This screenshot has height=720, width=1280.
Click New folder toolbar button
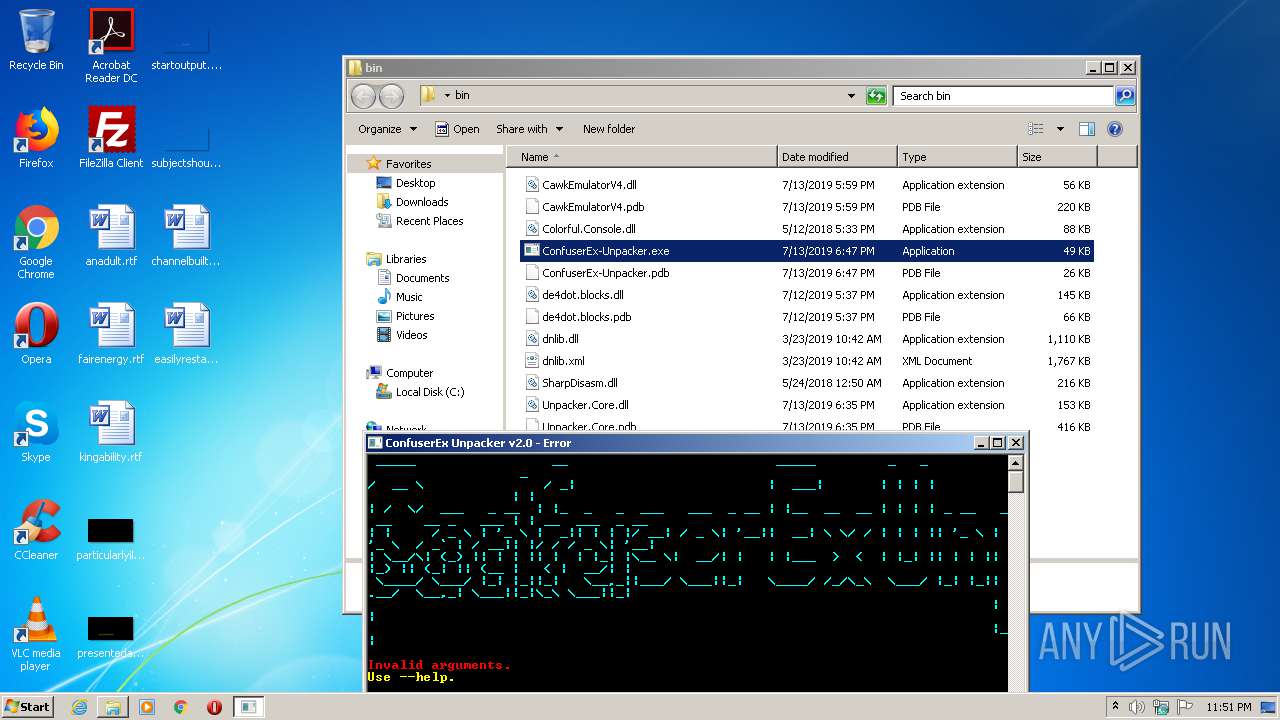coord(609,129)
